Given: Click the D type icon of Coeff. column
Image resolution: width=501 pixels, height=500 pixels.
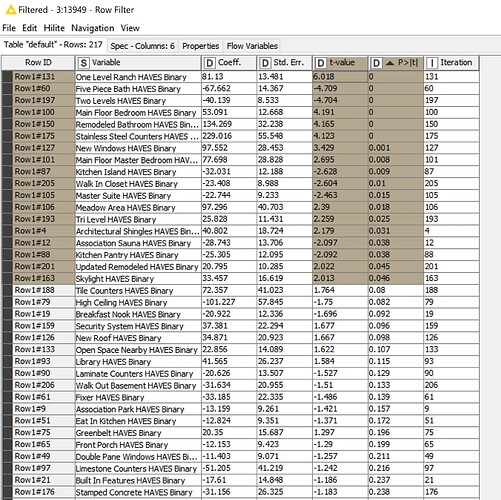Looking at the screenshot, I should [x=210, y=63].
